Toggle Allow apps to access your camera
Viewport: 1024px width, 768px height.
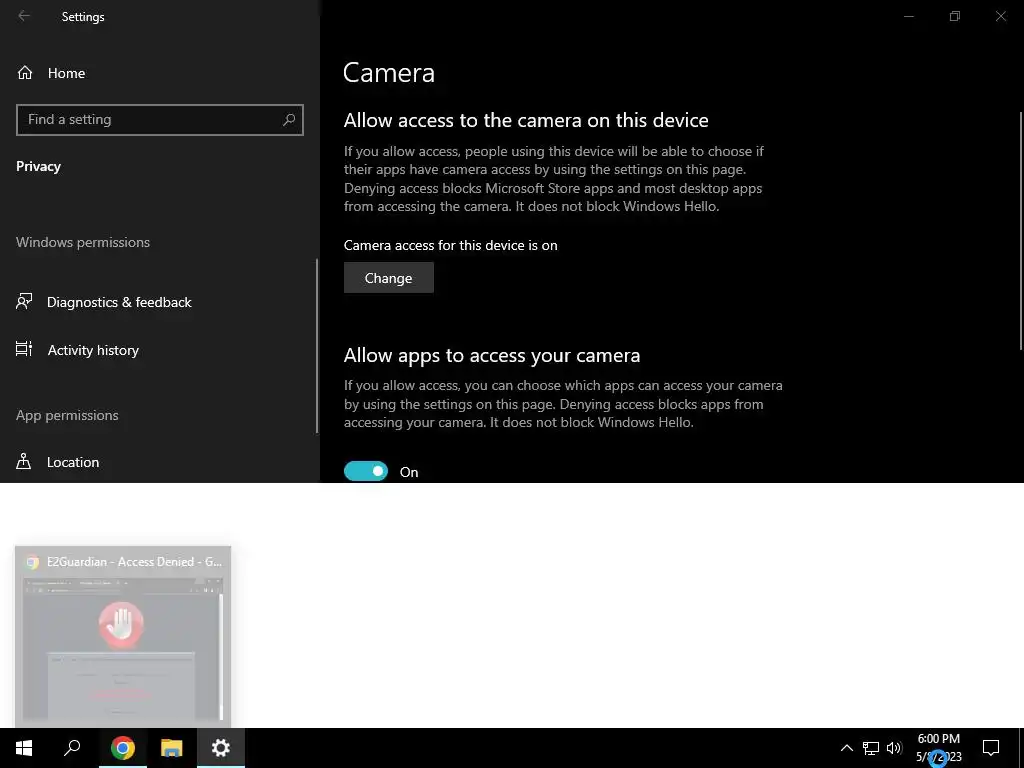point(366,471)
